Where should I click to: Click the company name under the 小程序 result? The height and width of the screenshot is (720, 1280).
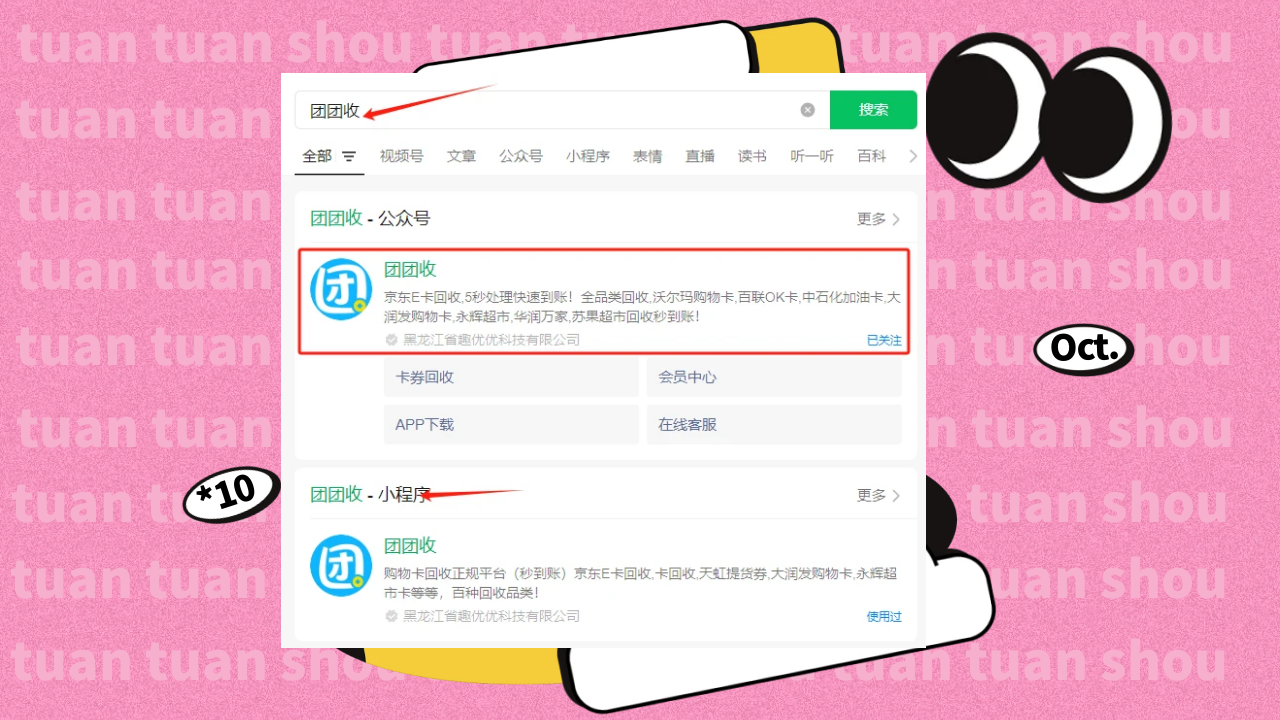(x=491, y=616)
